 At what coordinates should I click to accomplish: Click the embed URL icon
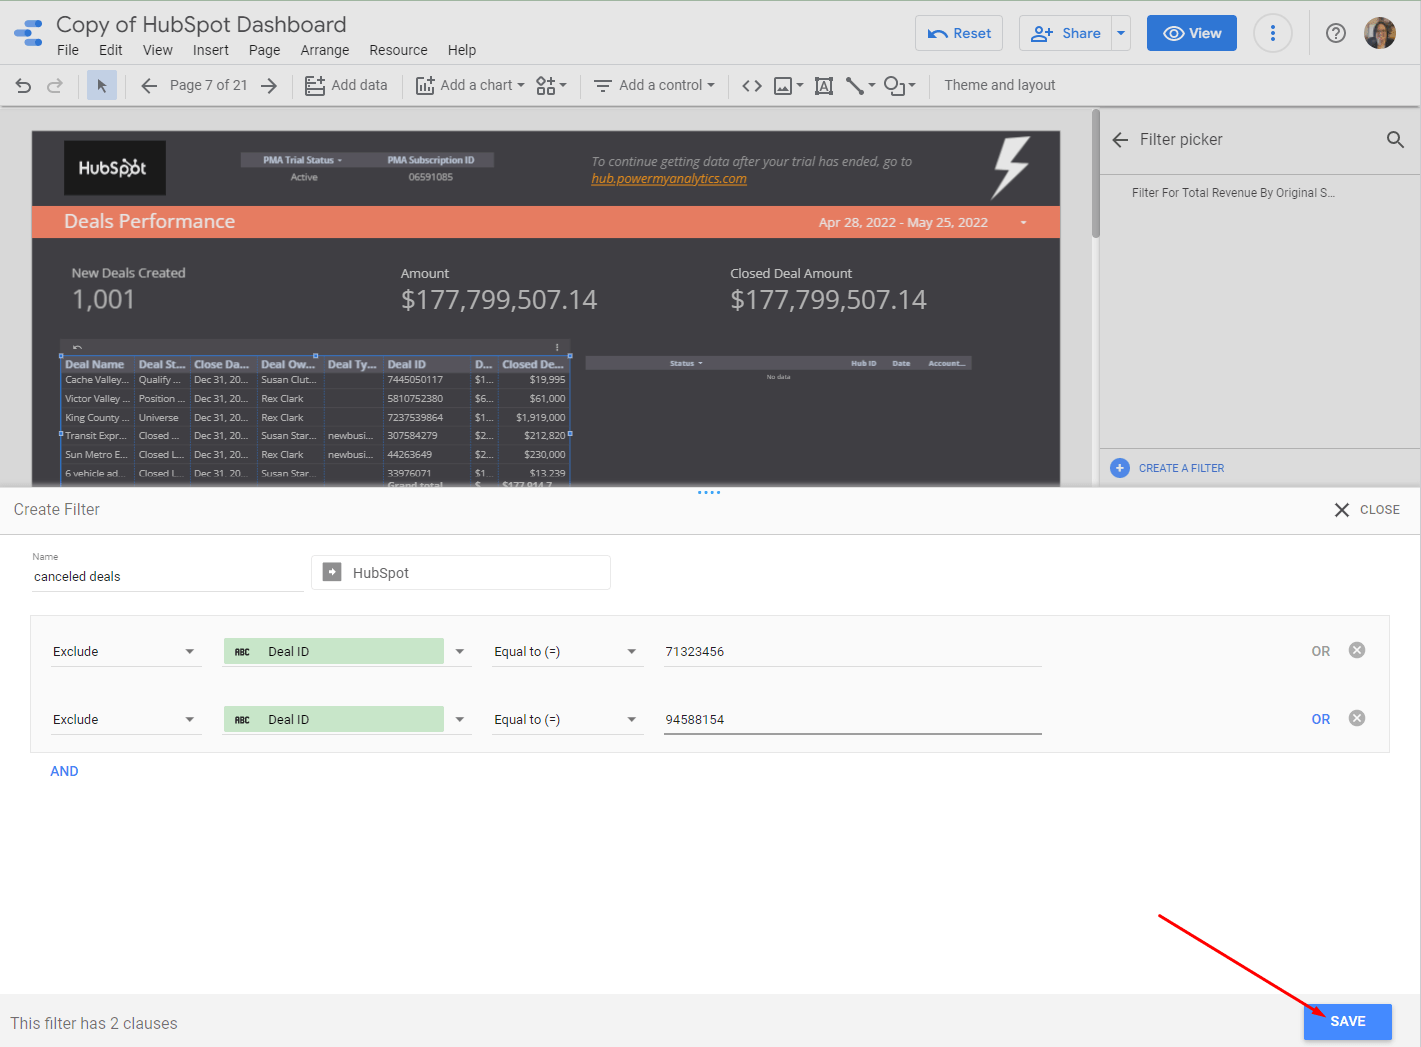pyautogui.click(x=751, y=85)
